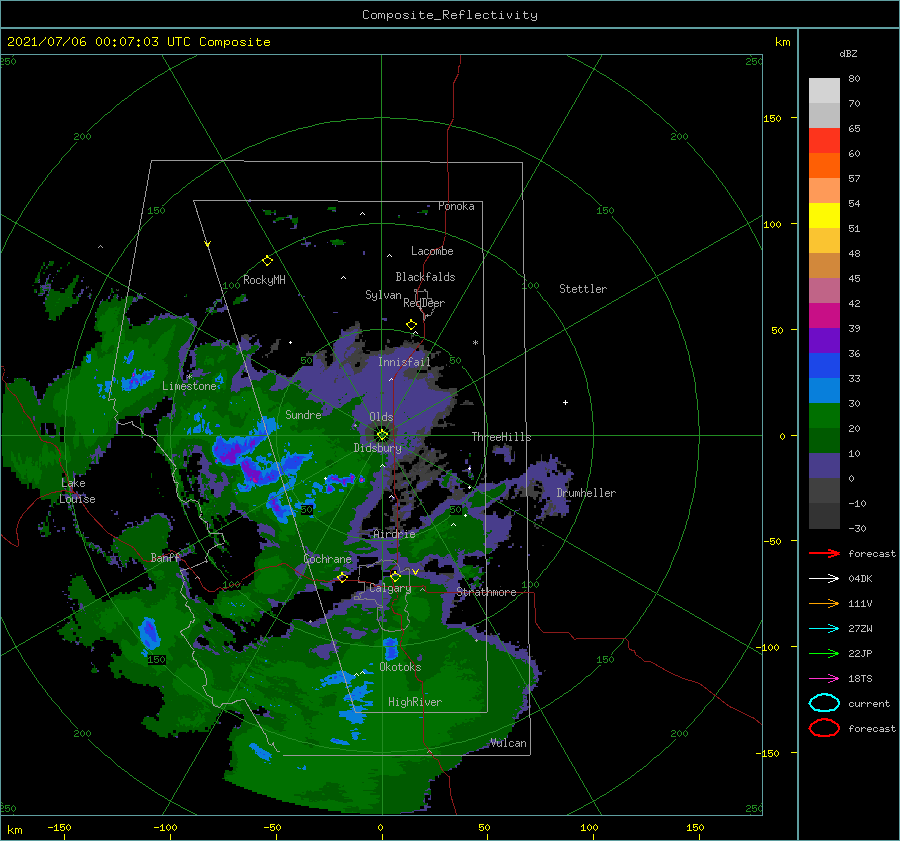
Task: Click the cyan current ellipse icon
Action: (x=824, y=703)
